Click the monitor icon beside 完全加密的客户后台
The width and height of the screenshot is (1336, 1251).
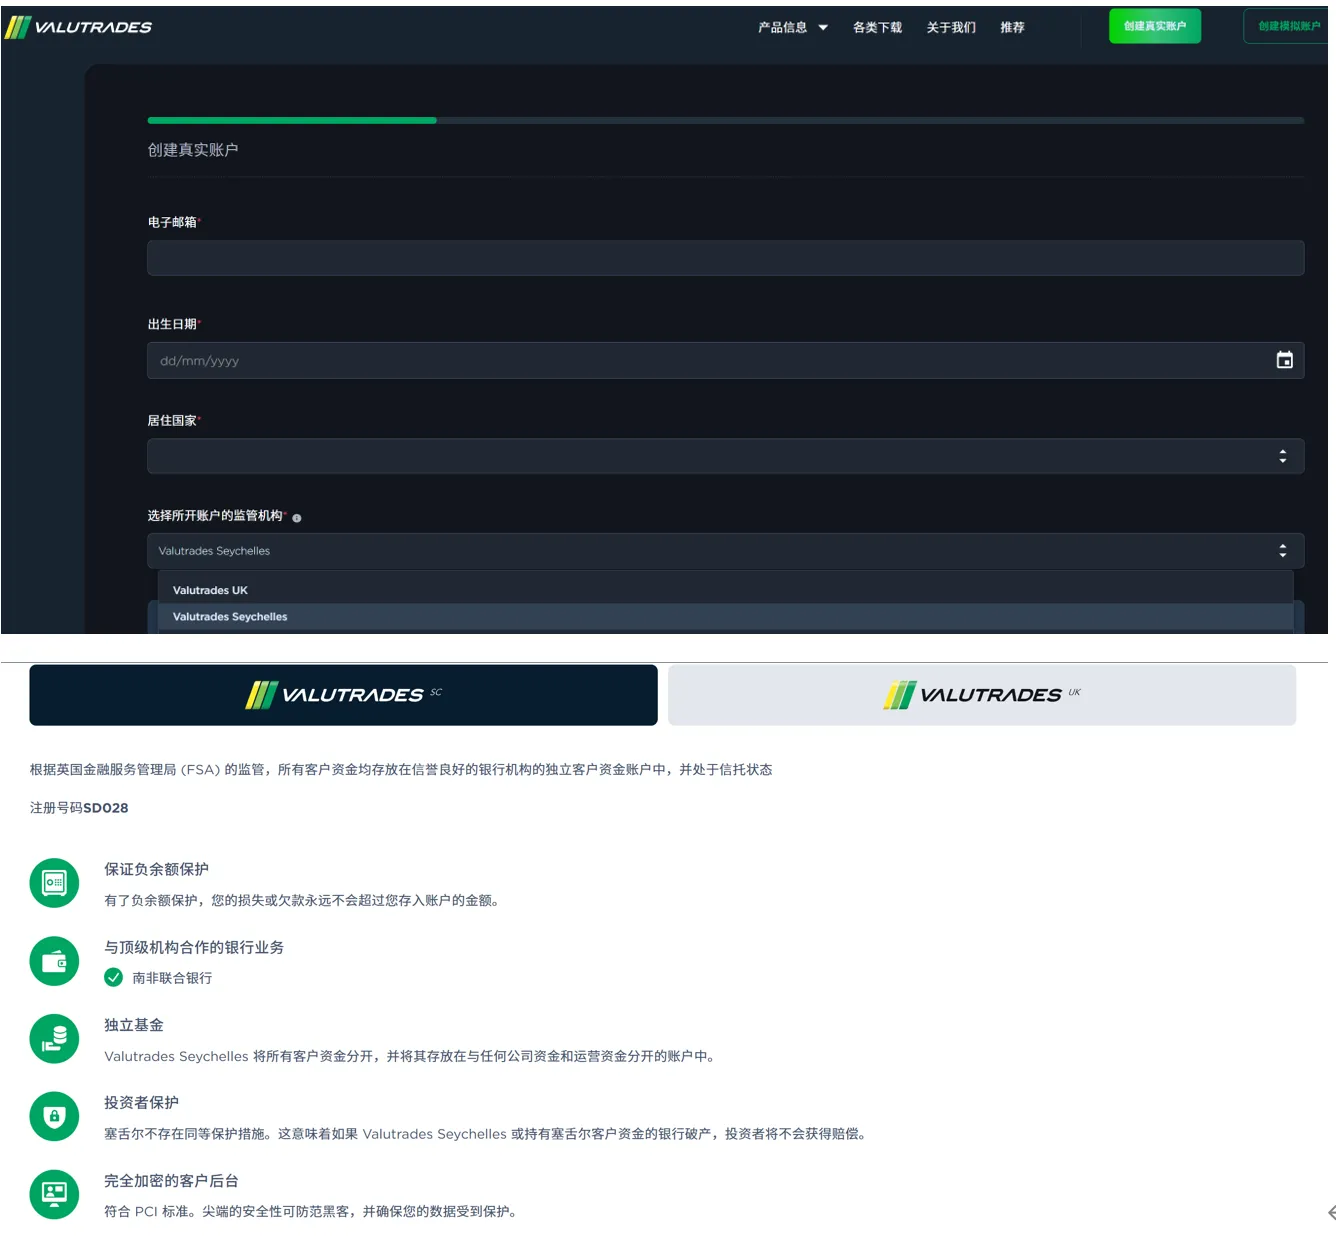click(x=54, y=1194)
